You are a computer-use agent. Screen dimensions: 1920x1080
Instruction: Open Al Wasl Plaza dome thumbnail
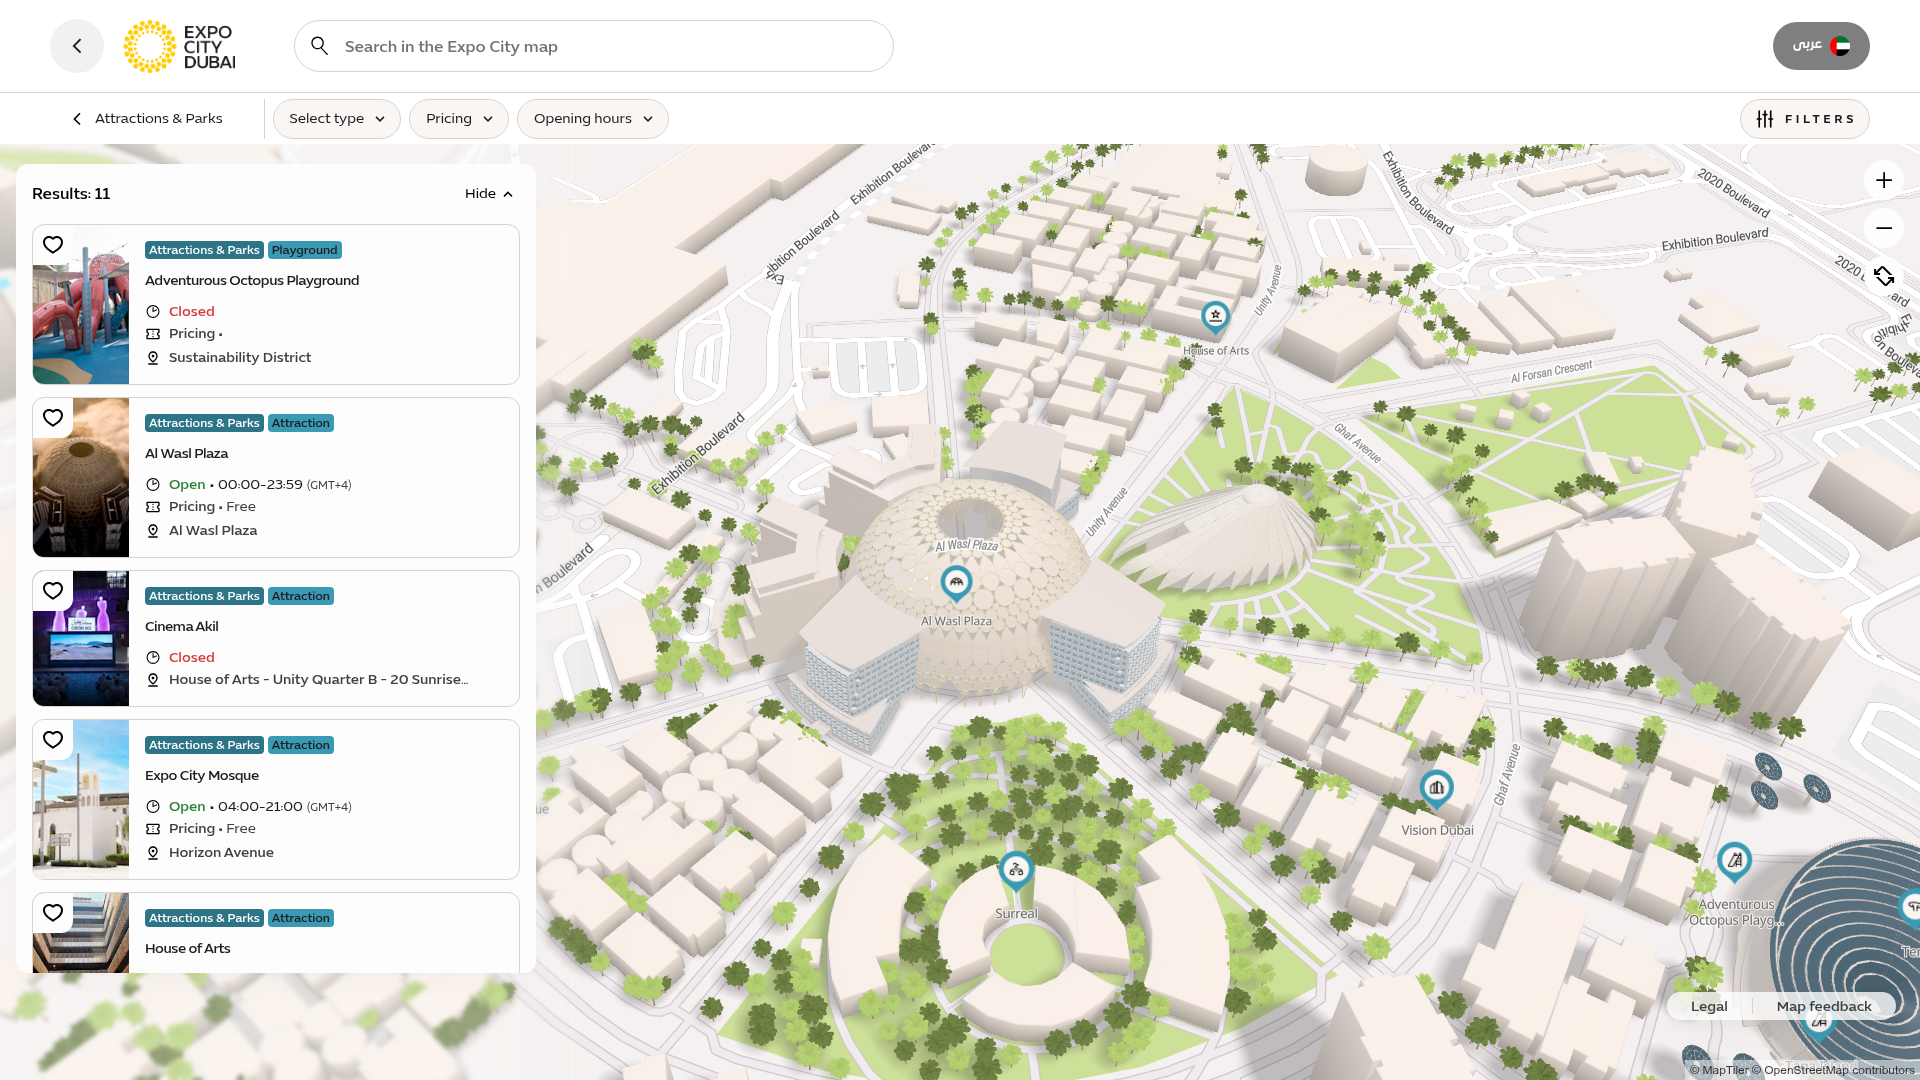coord(81,477)
